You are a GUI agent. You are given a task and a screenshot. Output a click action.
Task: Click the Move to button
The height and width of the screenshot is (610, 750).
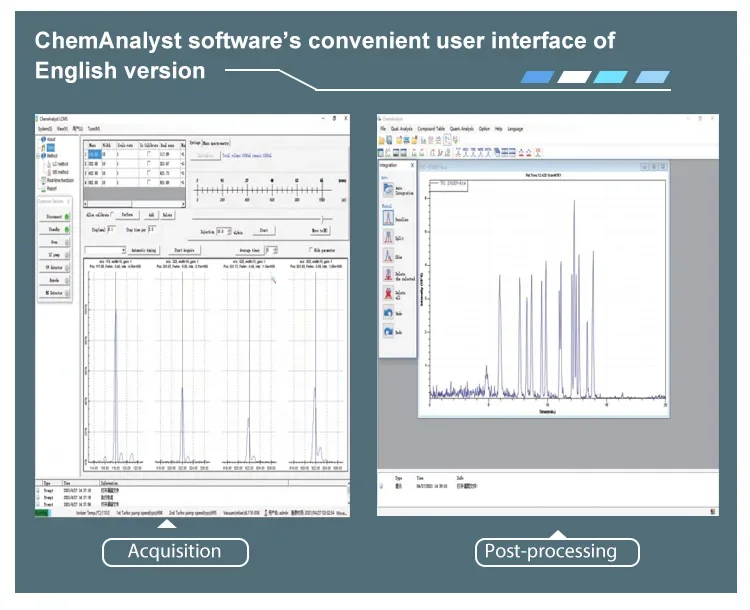tap(320, 231)
